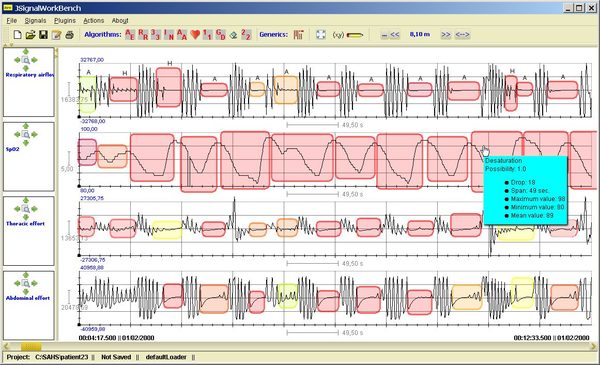Select the Abdominal effort channel label
The height and width of the screenshot is (365, 600).
[28, 298]
